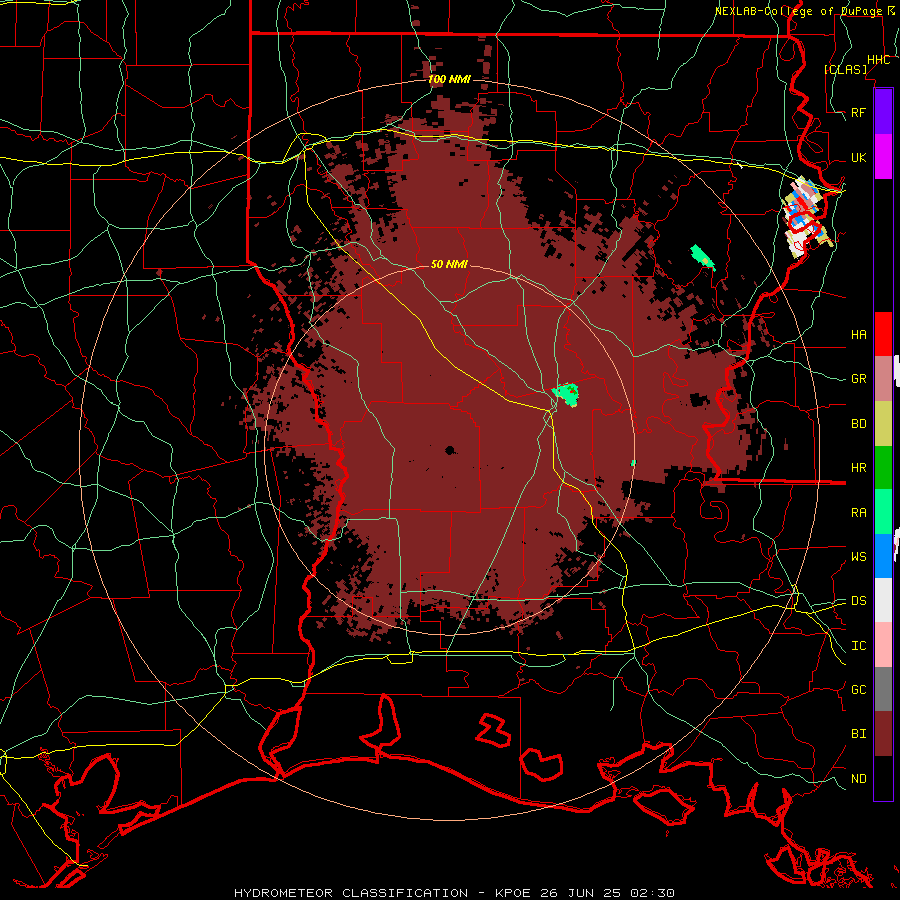Viewport: 900px width, 900px height.
Task: Click the 'HYDROMETEOR CLASSIFICATION - KPOE' title caption
Action: click(382, 893)
